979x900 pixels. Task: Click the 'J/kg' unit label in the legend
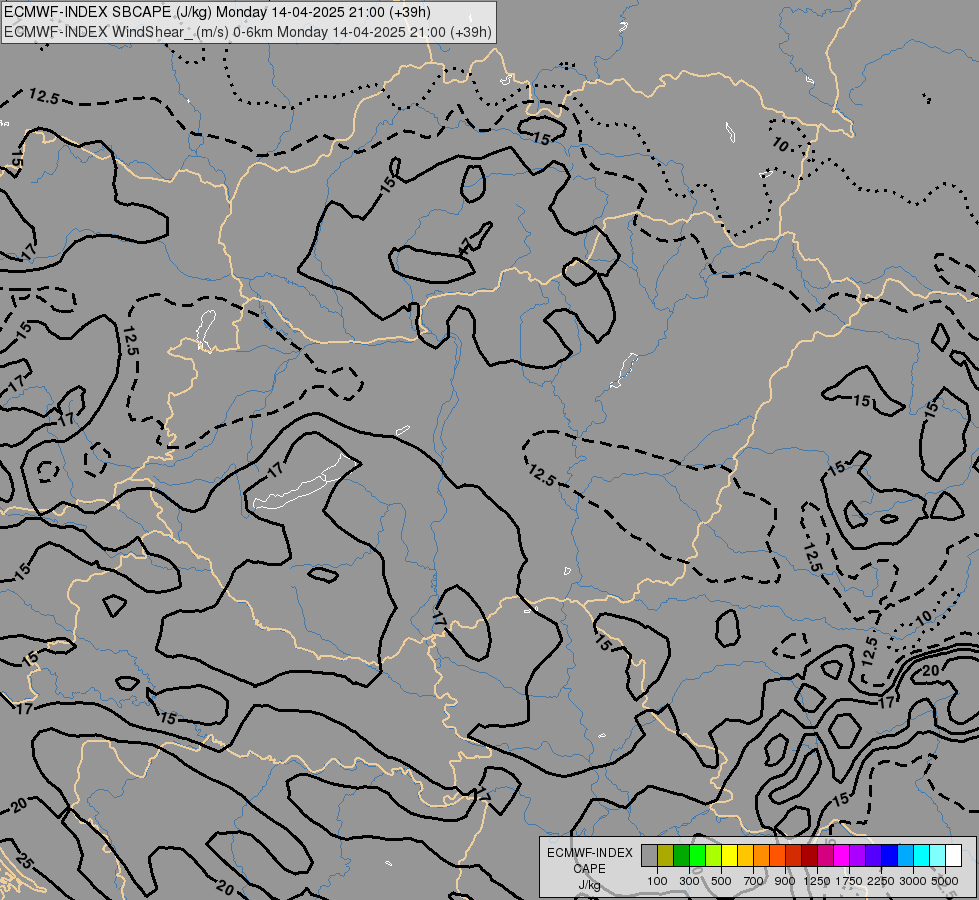coord(589,885)
